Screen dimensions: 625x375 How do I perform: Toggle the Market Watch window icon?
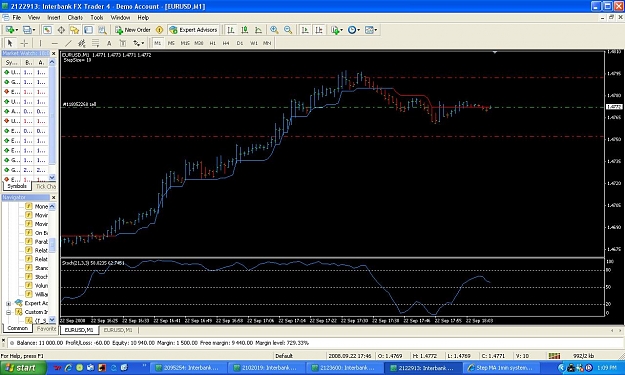pos(47,30)
